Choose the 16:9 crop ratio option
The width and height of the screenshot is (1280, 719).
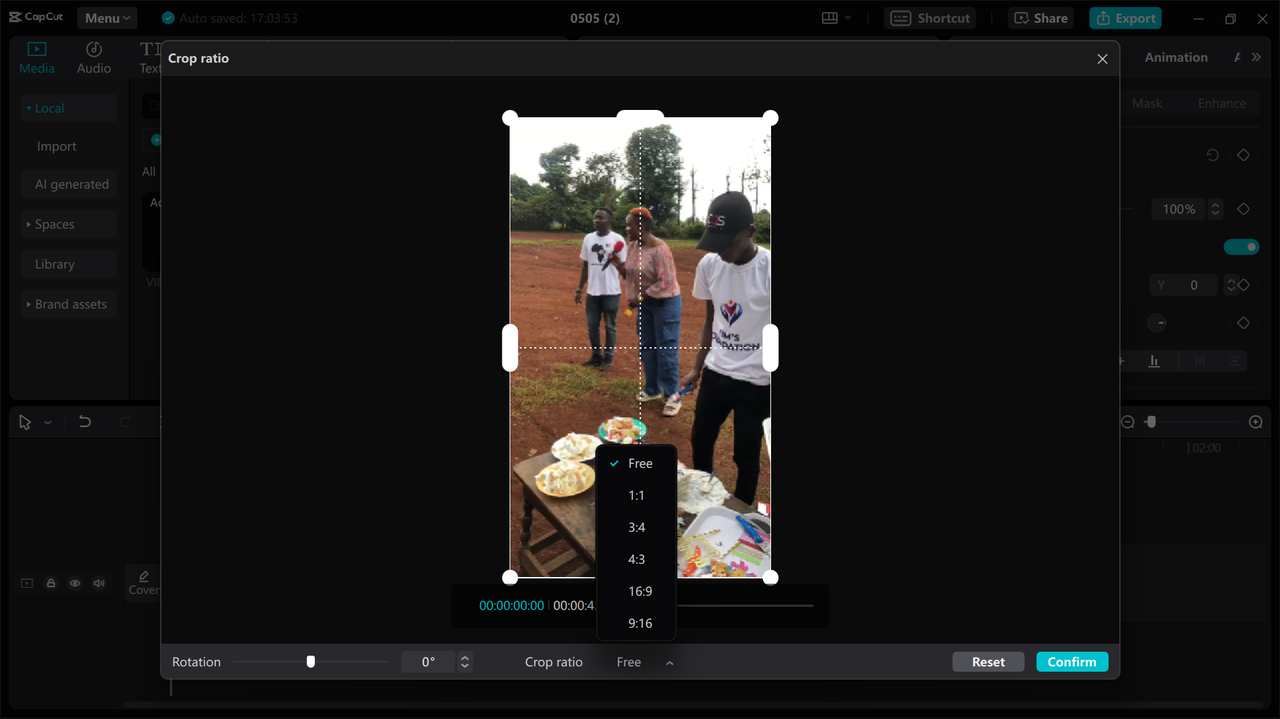click(636, 592)
